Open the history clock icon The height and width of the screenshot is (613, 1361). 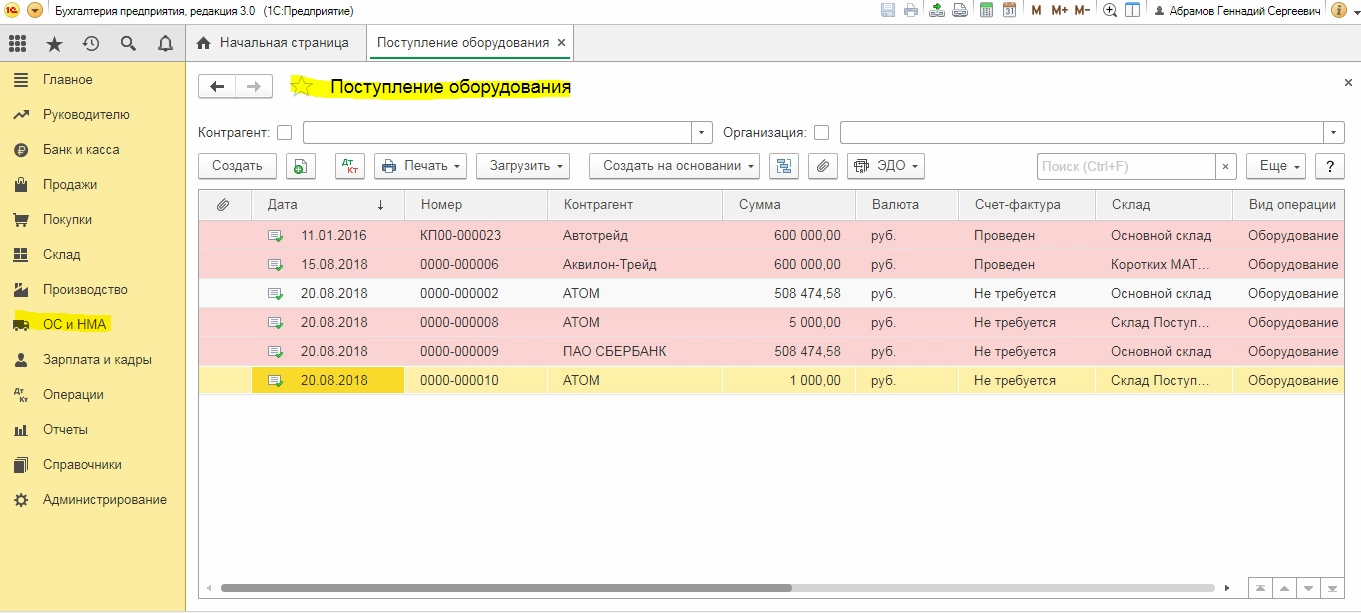point(91,43)
